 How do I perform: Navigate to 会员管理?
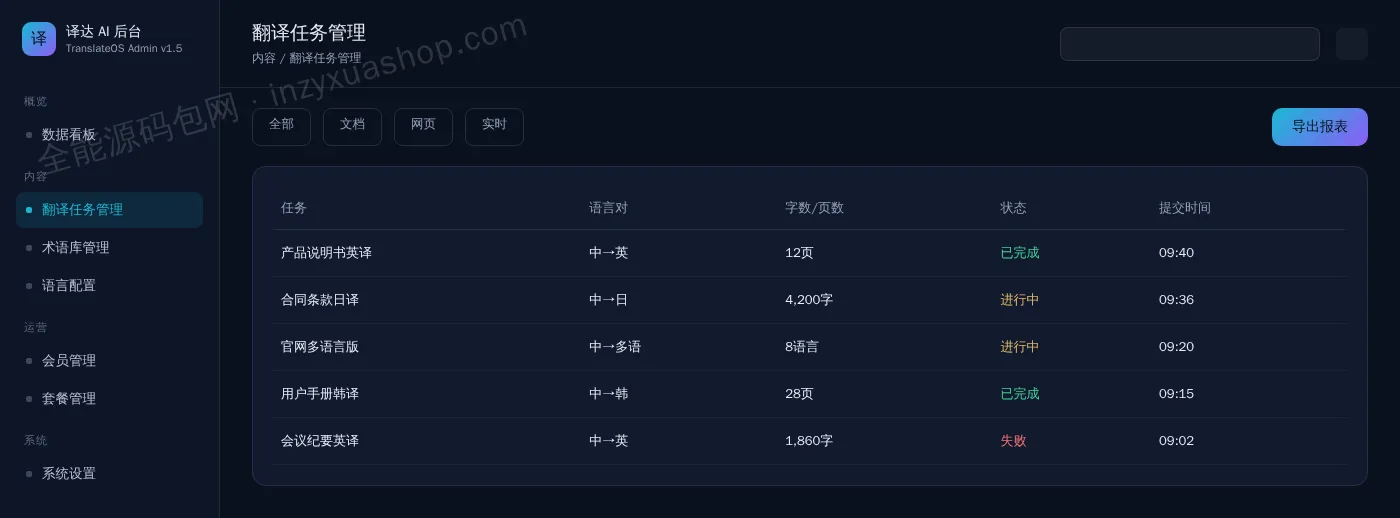pyautogui.click(x=109, y=361)
